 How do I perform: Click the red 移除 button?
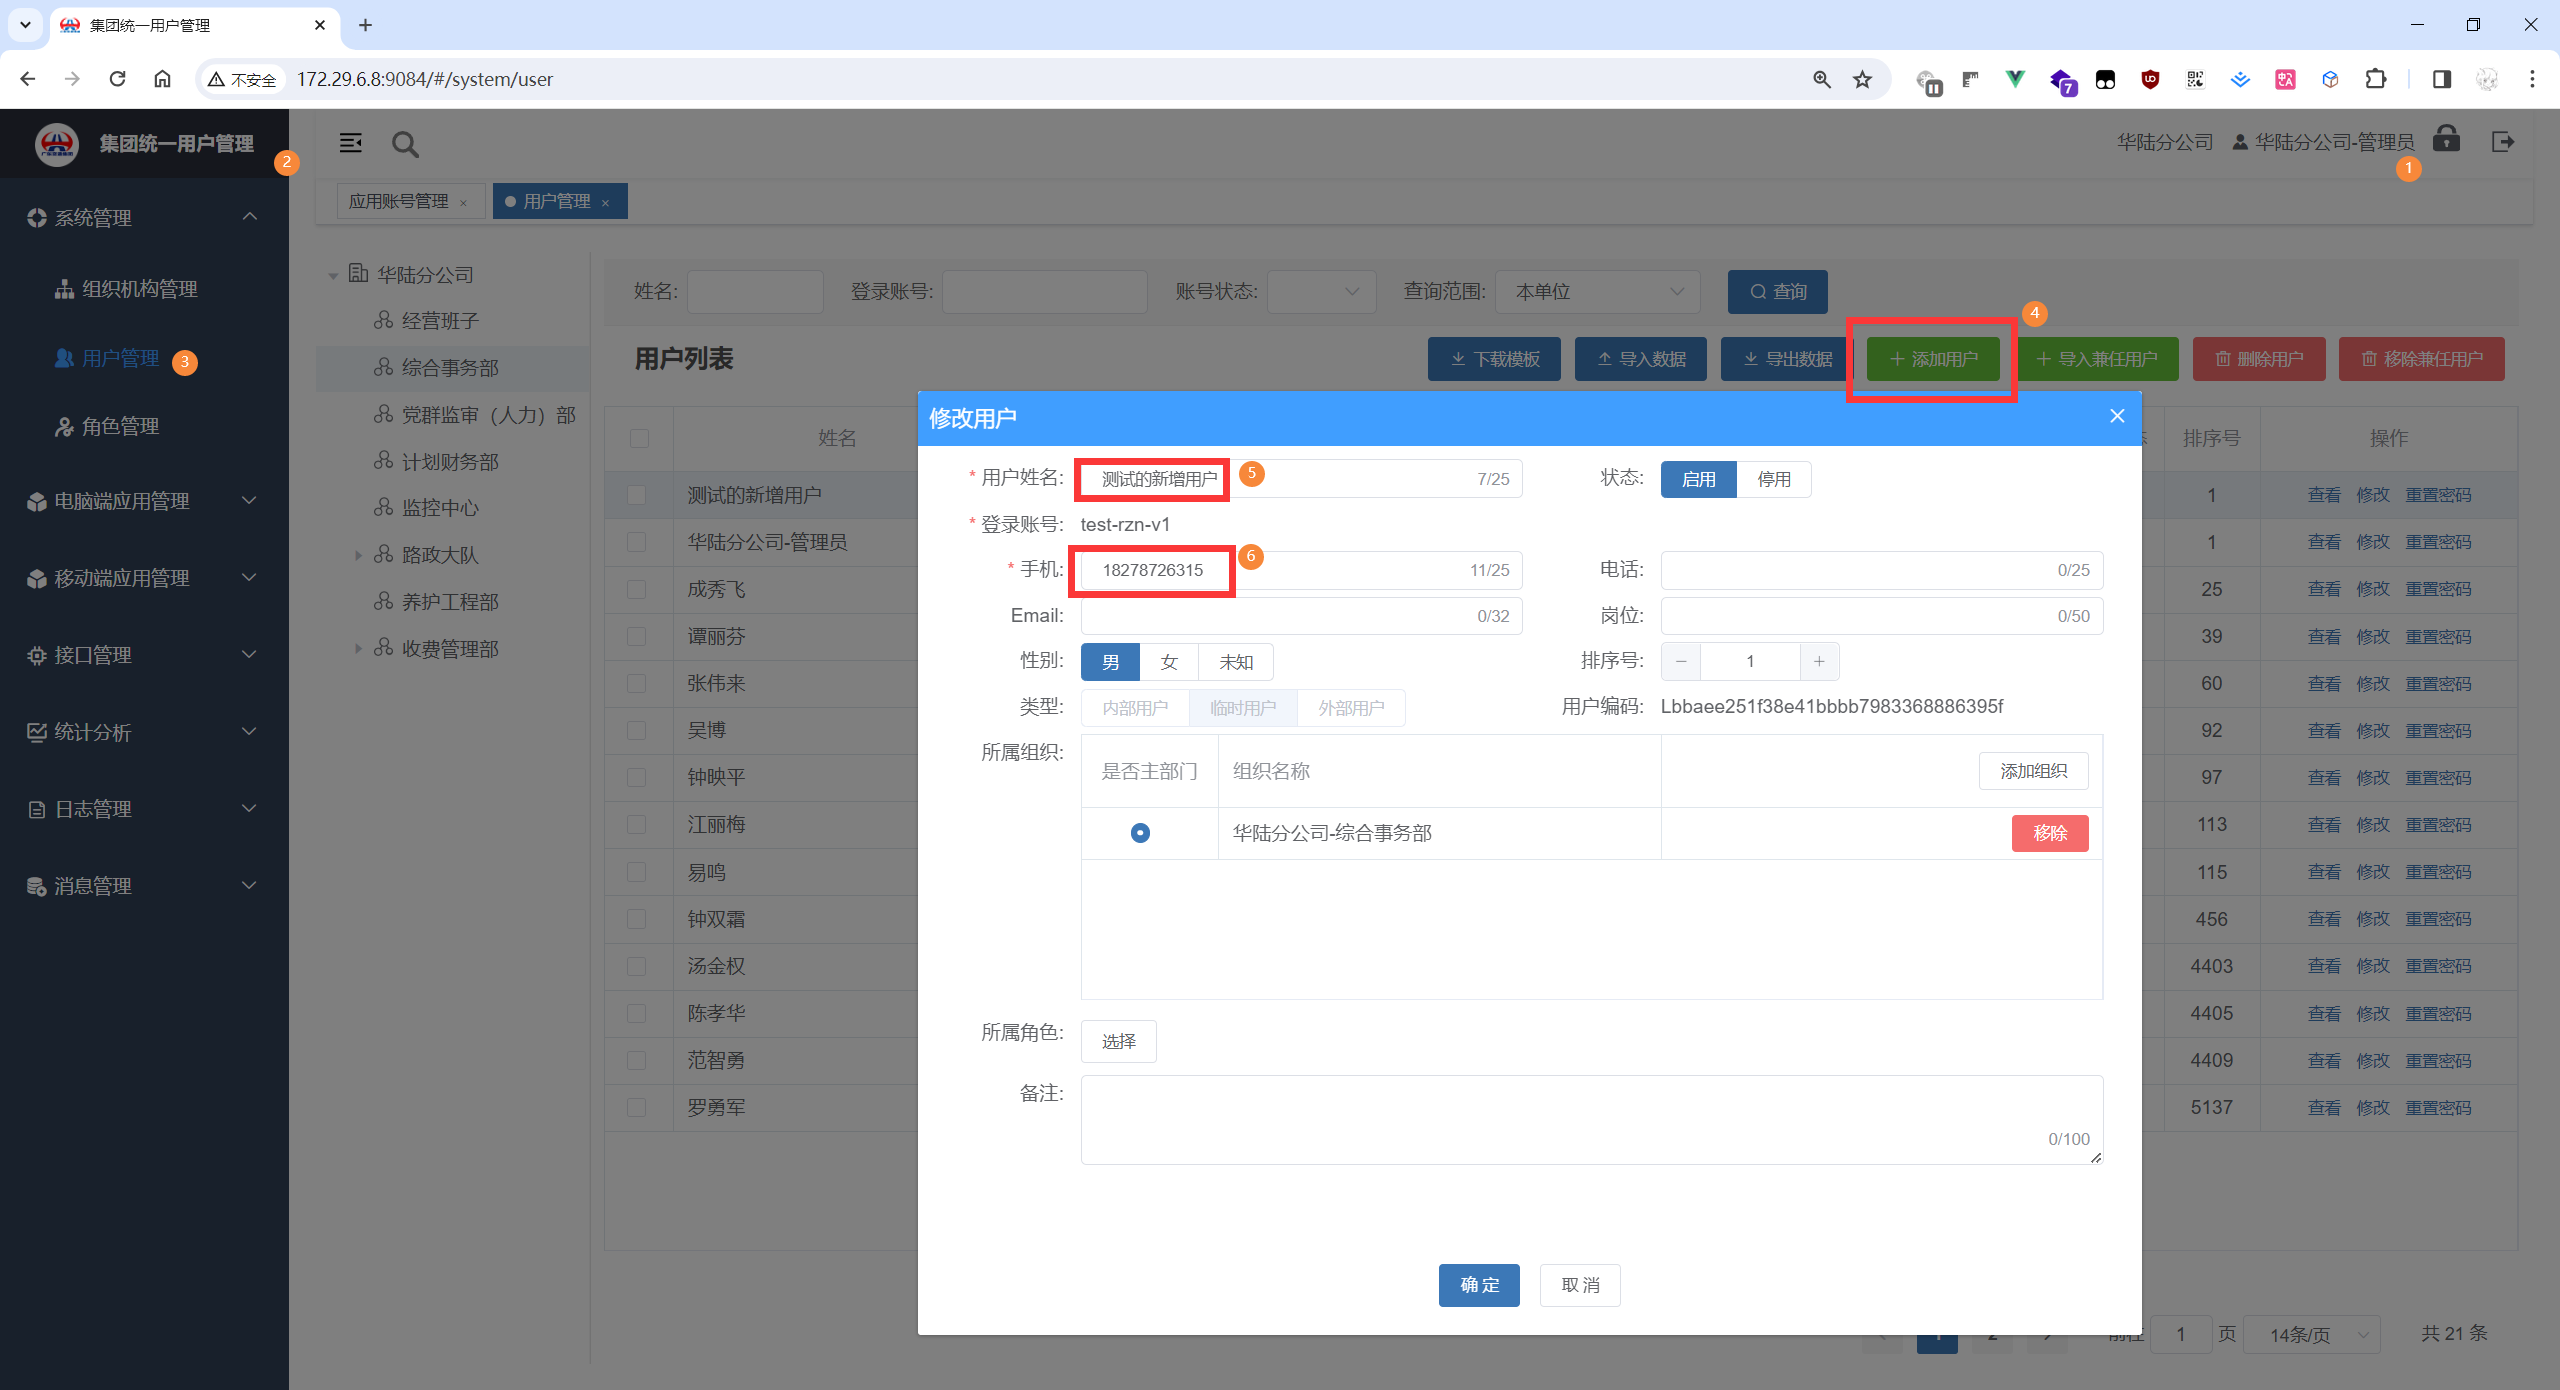click(x=2049, y=833)
